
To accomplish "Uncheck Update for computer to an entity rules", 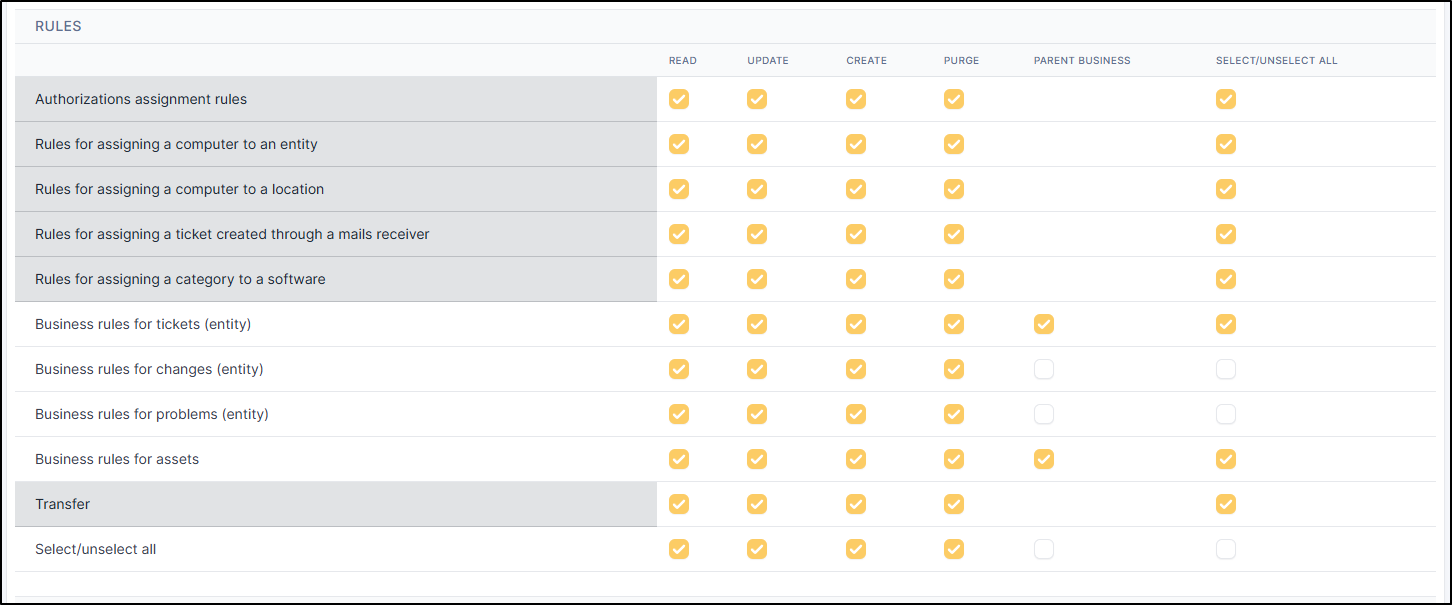I will point(757,144).
